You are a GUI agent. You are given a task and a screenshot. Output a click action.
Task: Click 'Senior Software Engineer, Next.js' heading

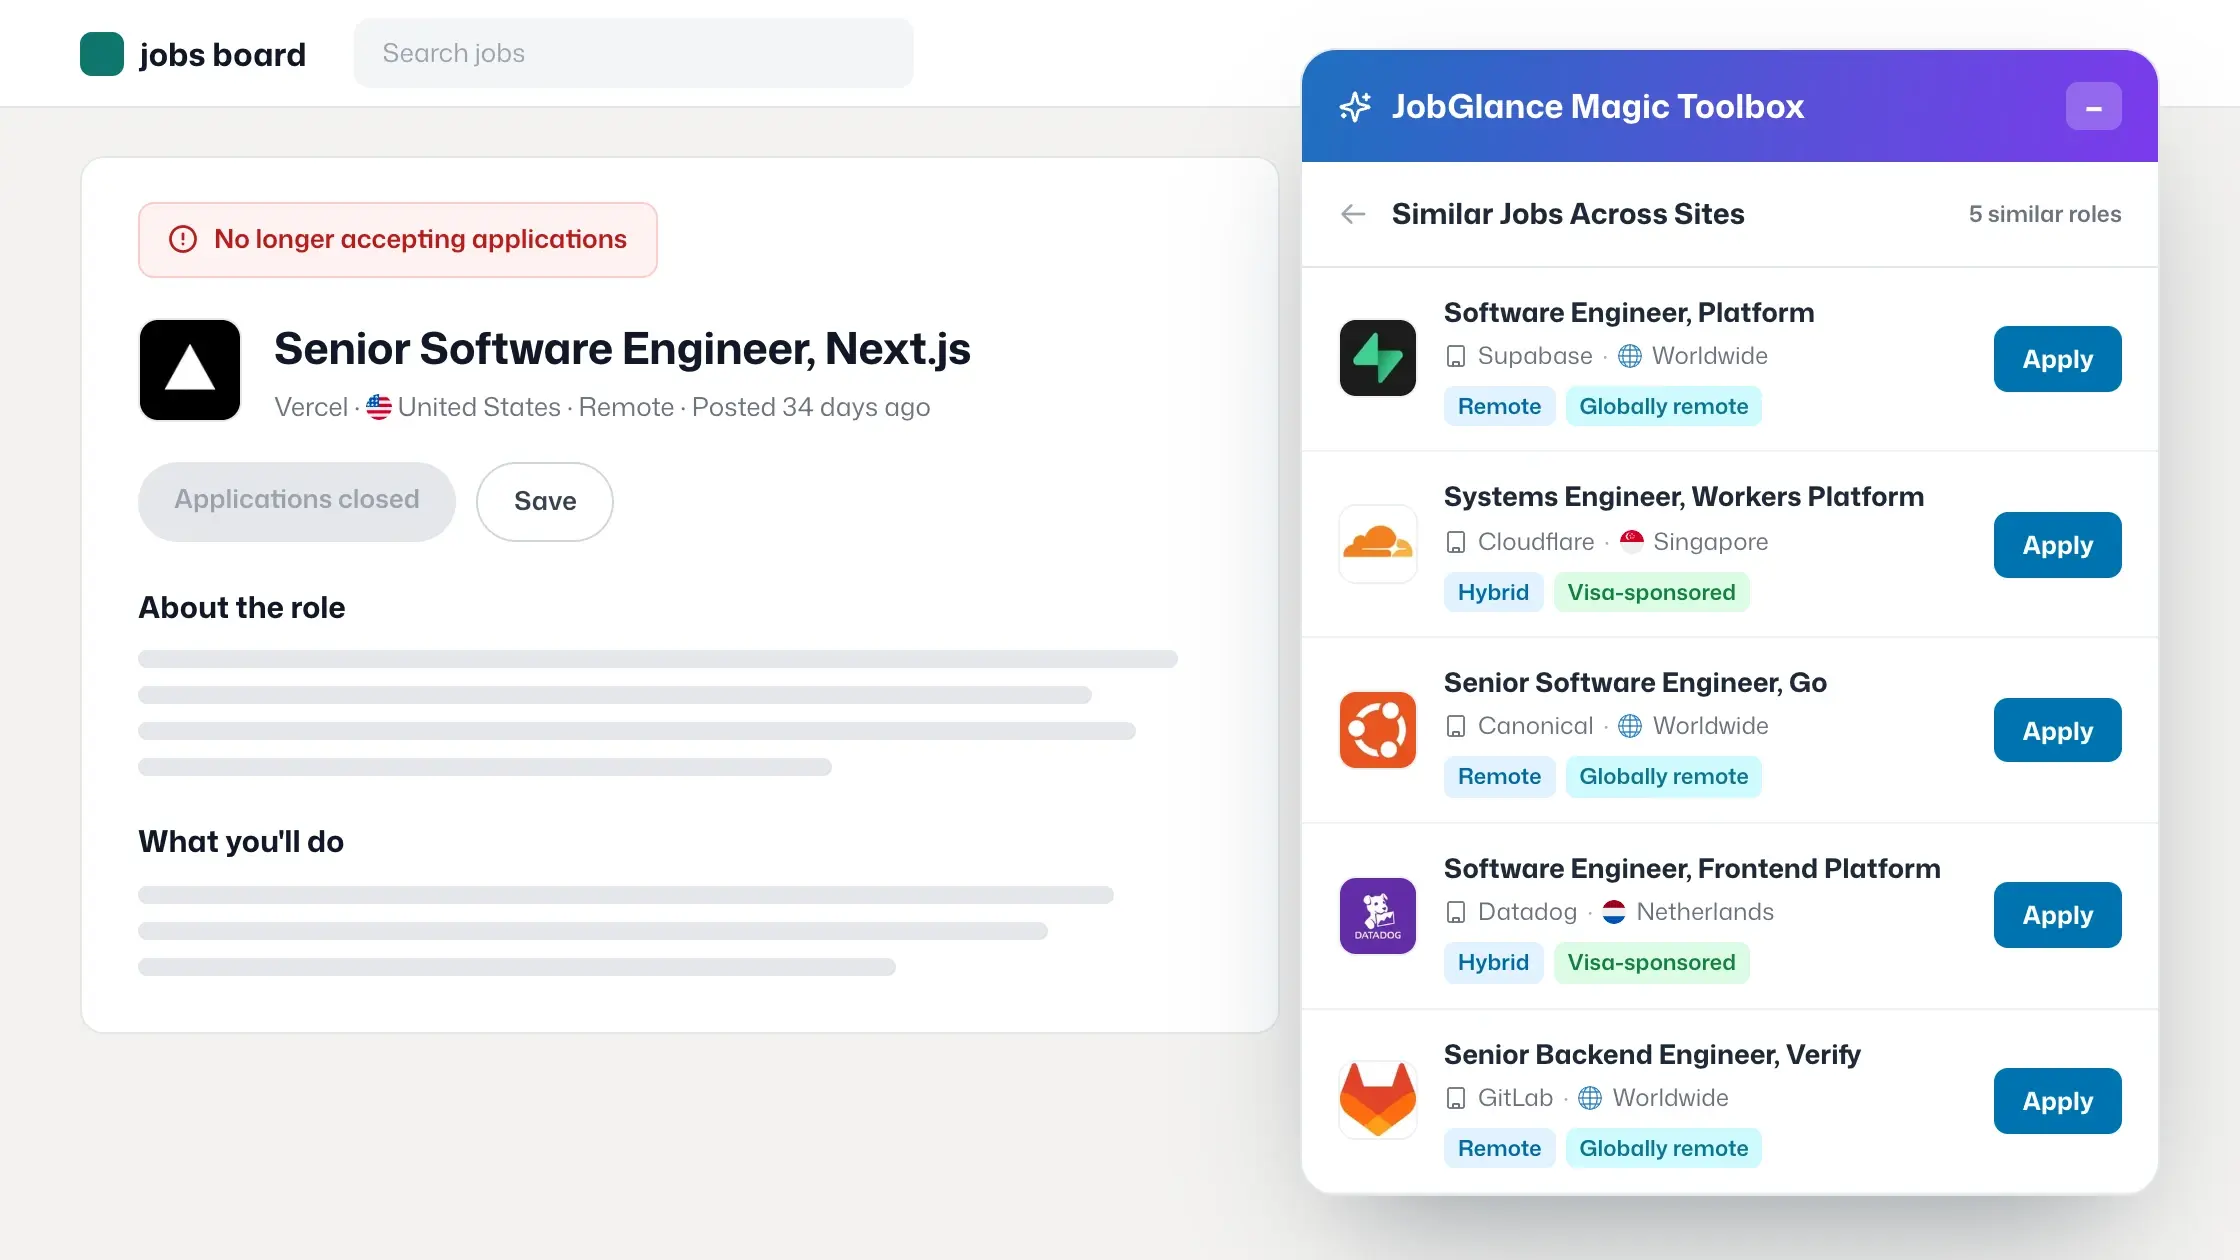pos(622,349)
